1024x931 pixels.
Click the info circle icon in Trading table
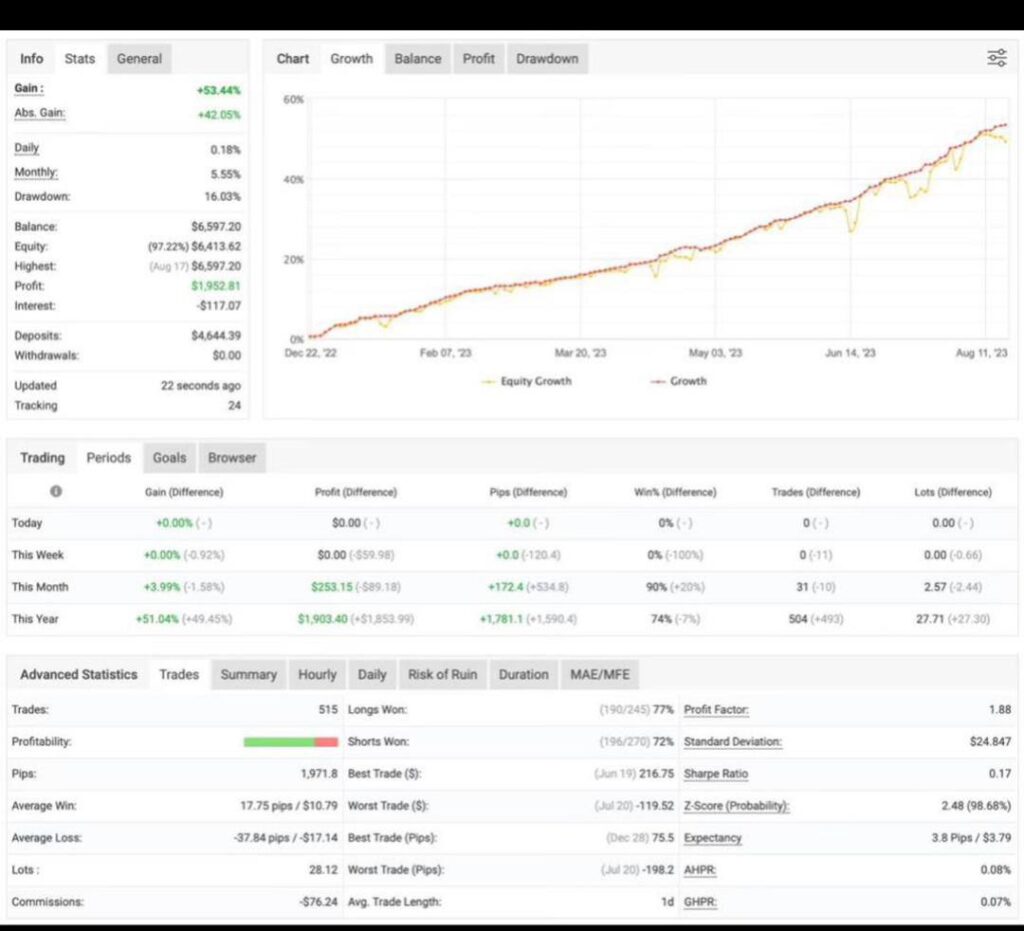(x=56, y=491)
